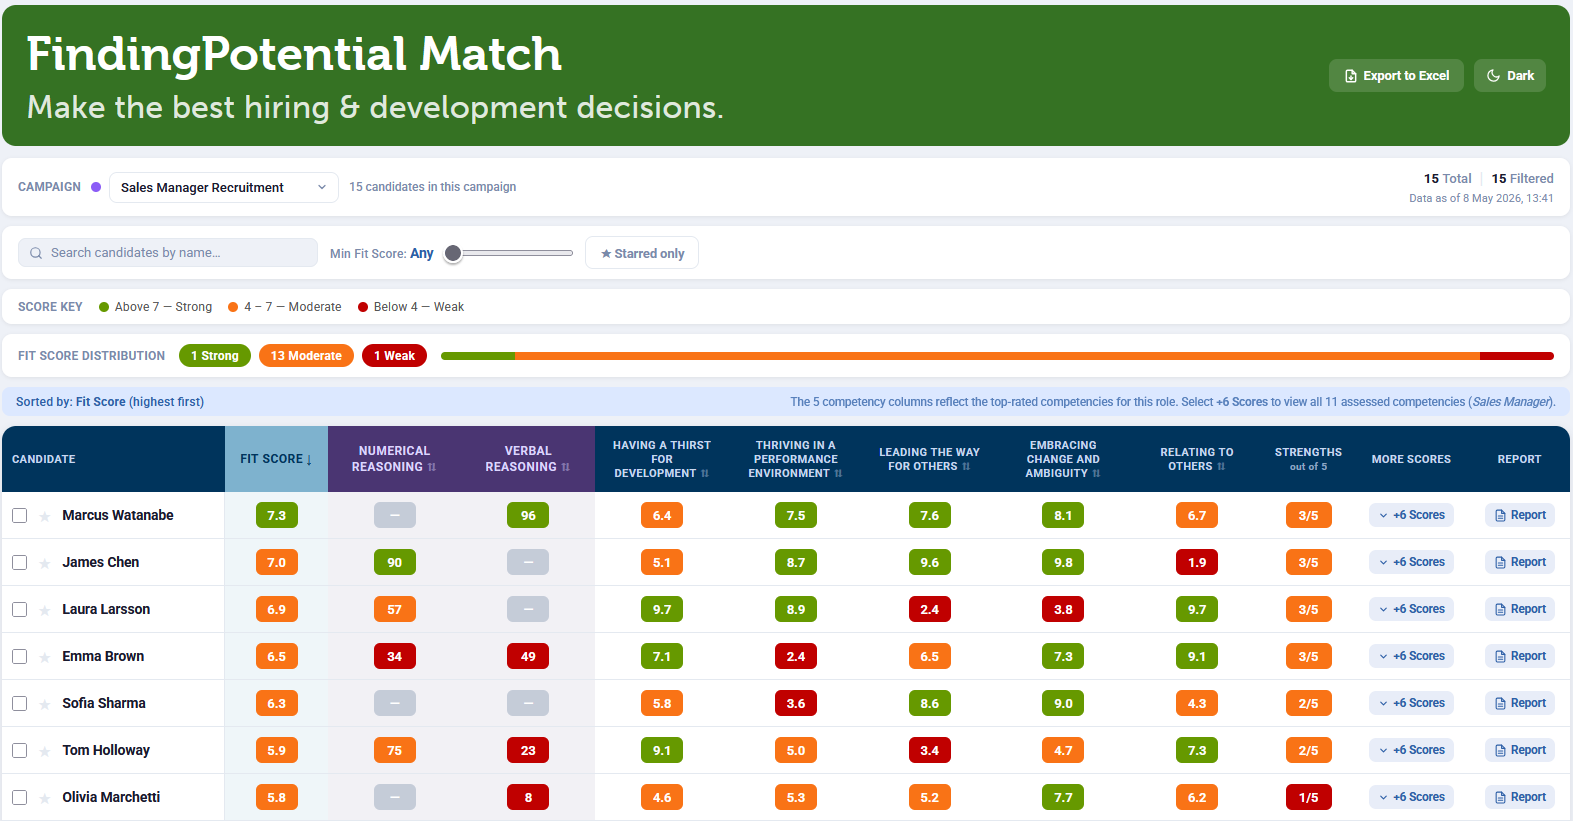The height and width of the screenshot is (821, 1573).
Task: Select Marcus Watanabe's row checkbox
Action: click(19, 515)
